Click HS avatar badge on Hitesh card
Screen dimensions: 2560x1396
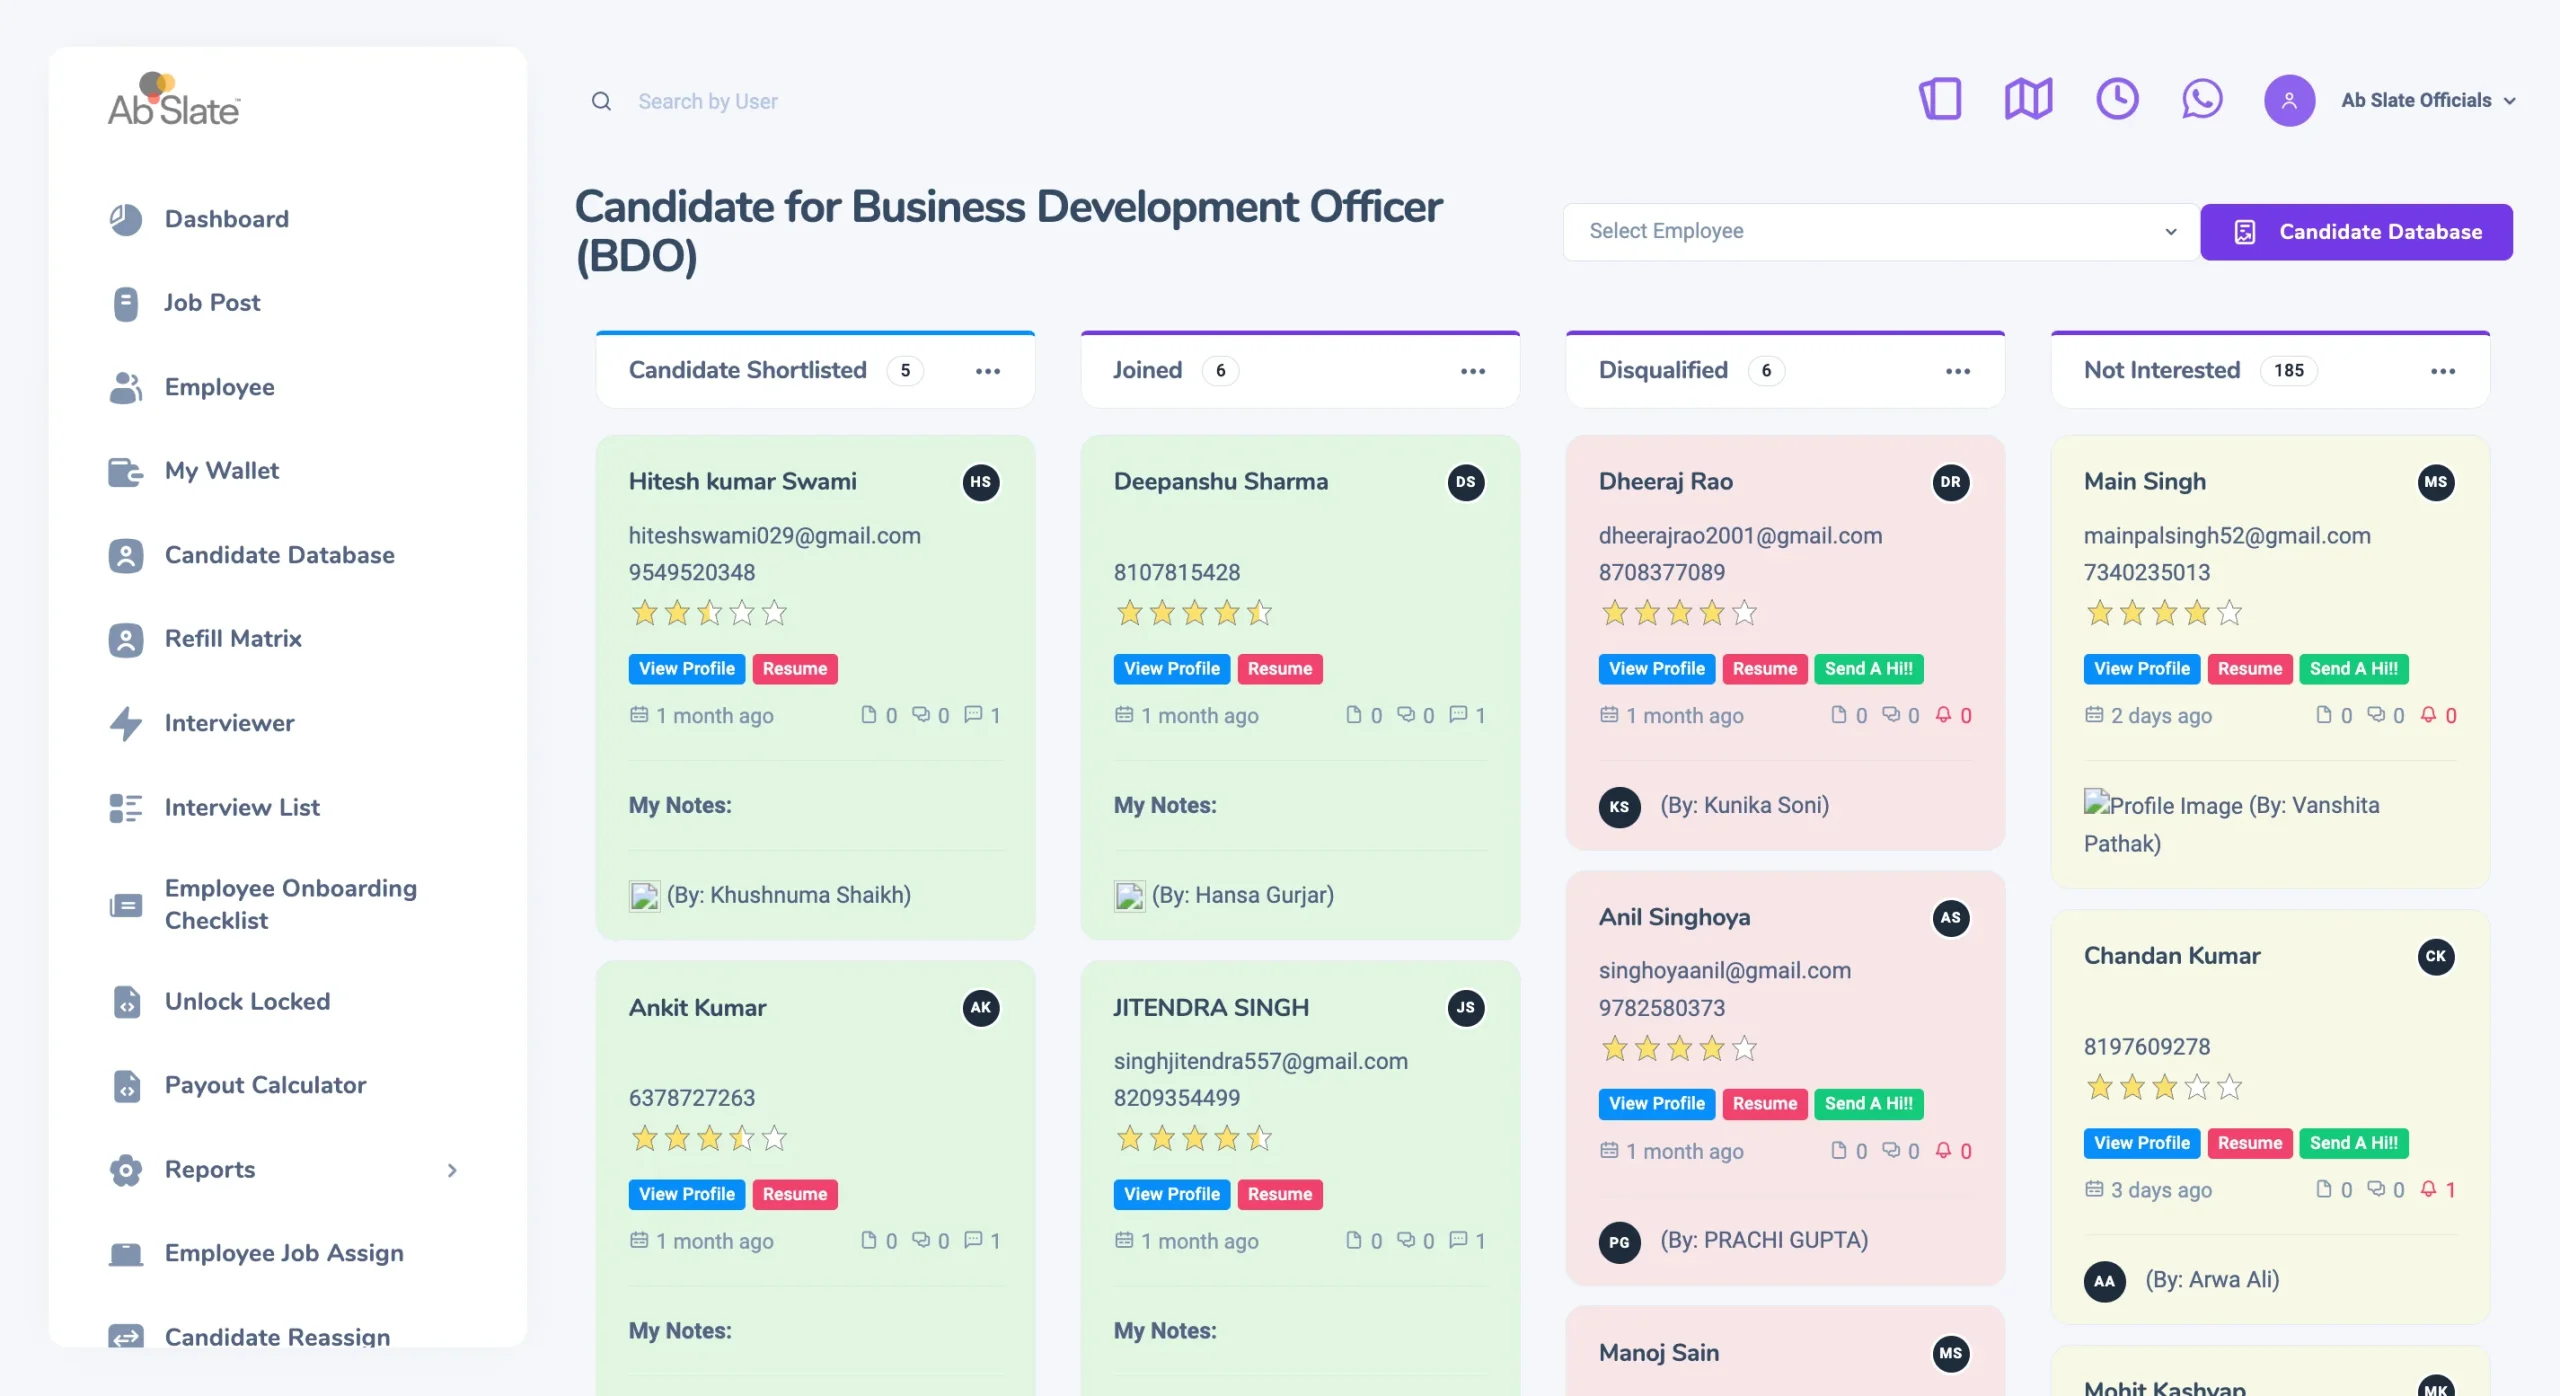(x=980, y=482)
